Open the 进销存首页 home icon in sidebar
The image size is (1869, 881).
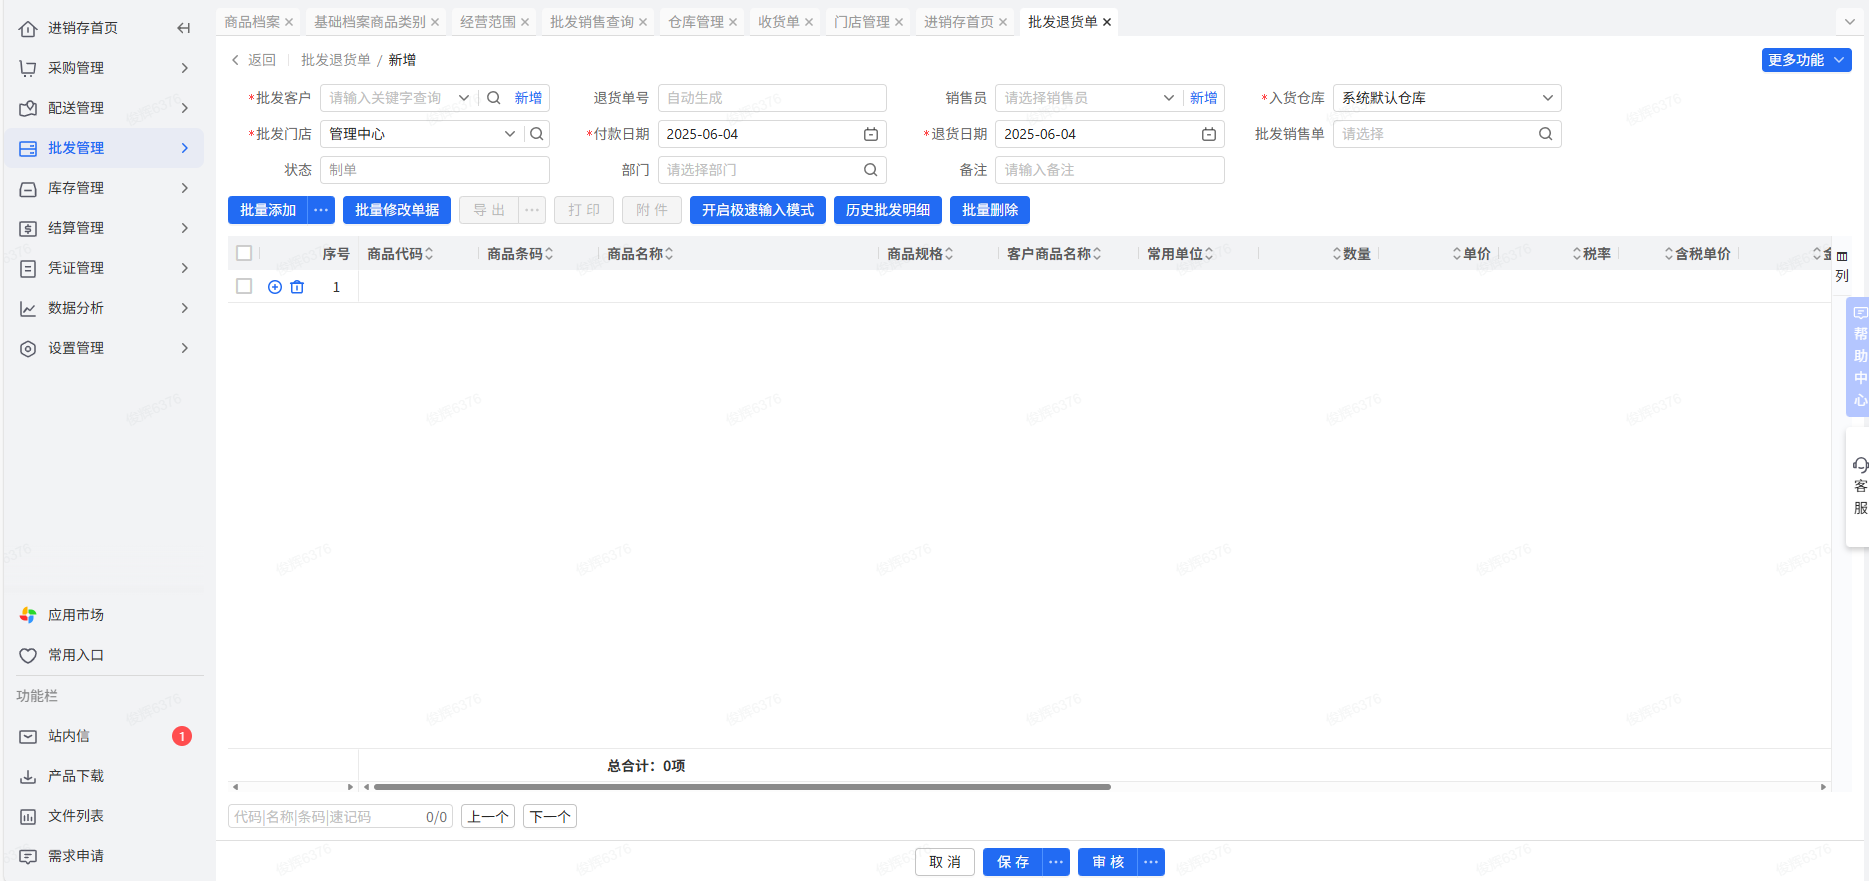click(28, 28)
